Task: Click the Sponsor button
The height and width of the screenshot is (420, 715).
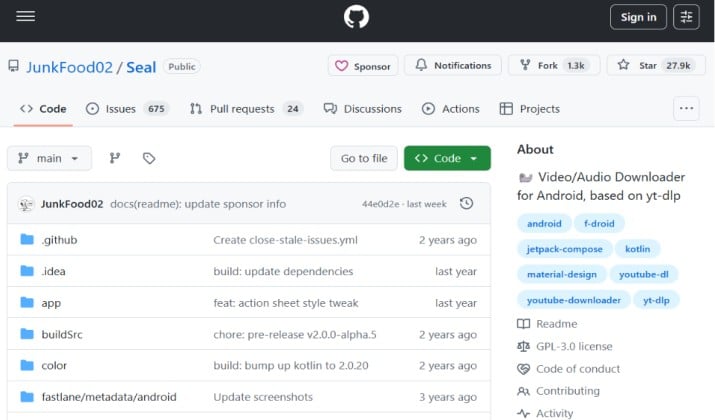Action: (x=363, y=66)
